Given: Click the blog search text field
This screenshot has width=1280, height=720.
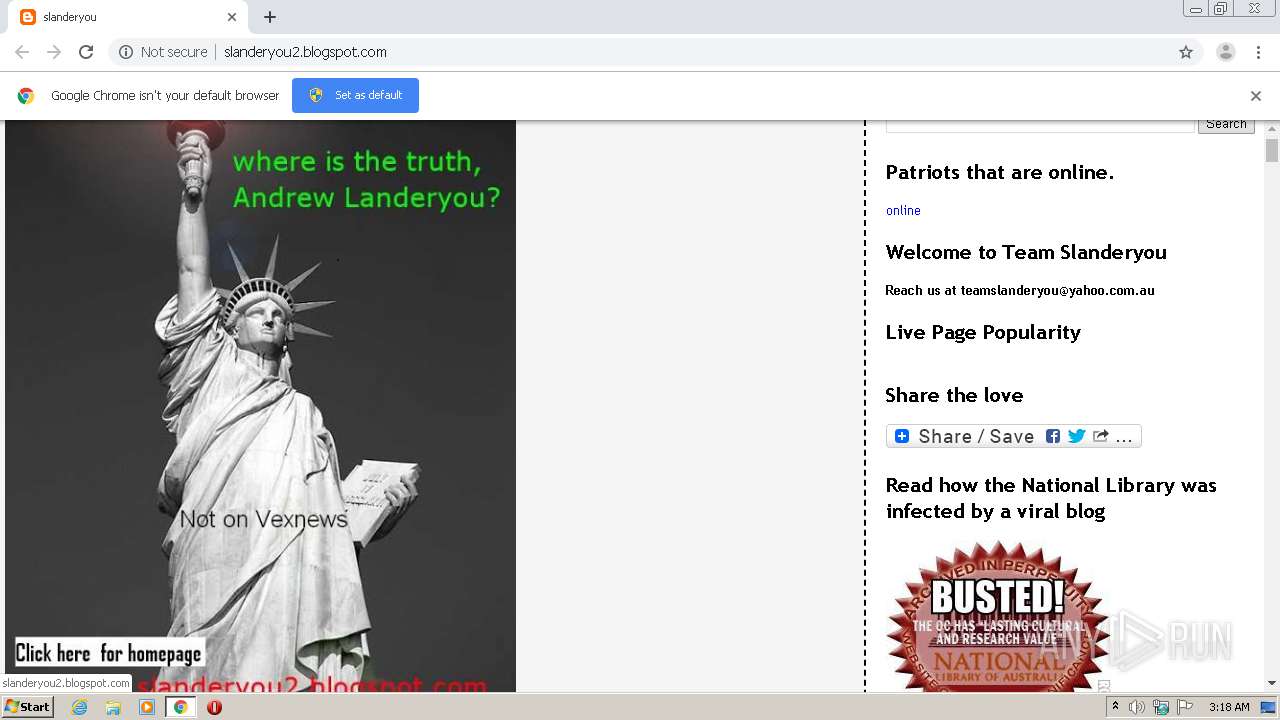Looking at the screenshot, I should (x=1040, y=125).
